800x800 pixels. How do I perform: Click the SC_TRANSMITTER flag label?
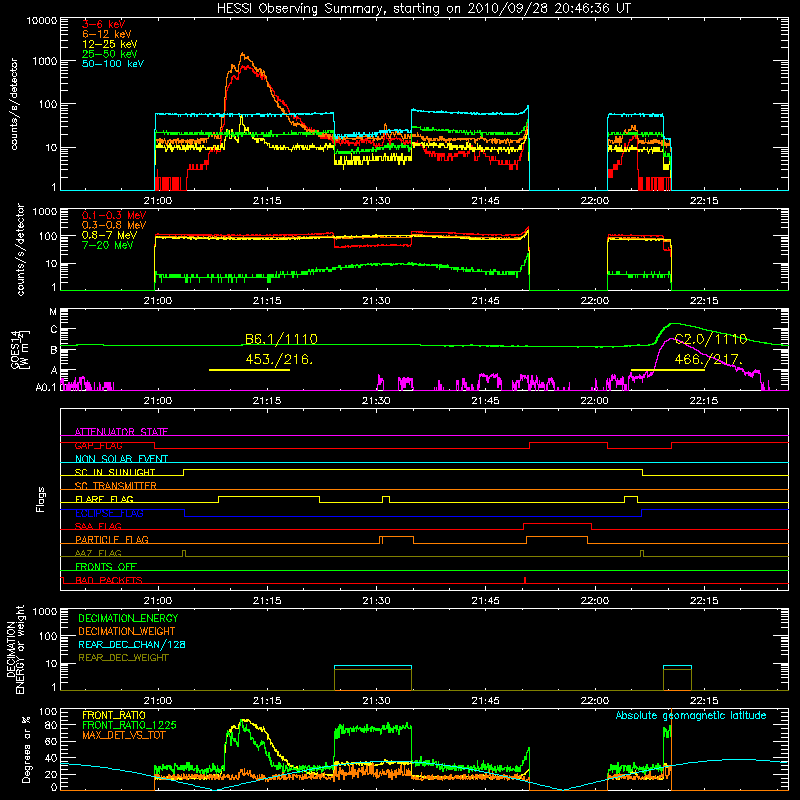click(x=116, y=486)
